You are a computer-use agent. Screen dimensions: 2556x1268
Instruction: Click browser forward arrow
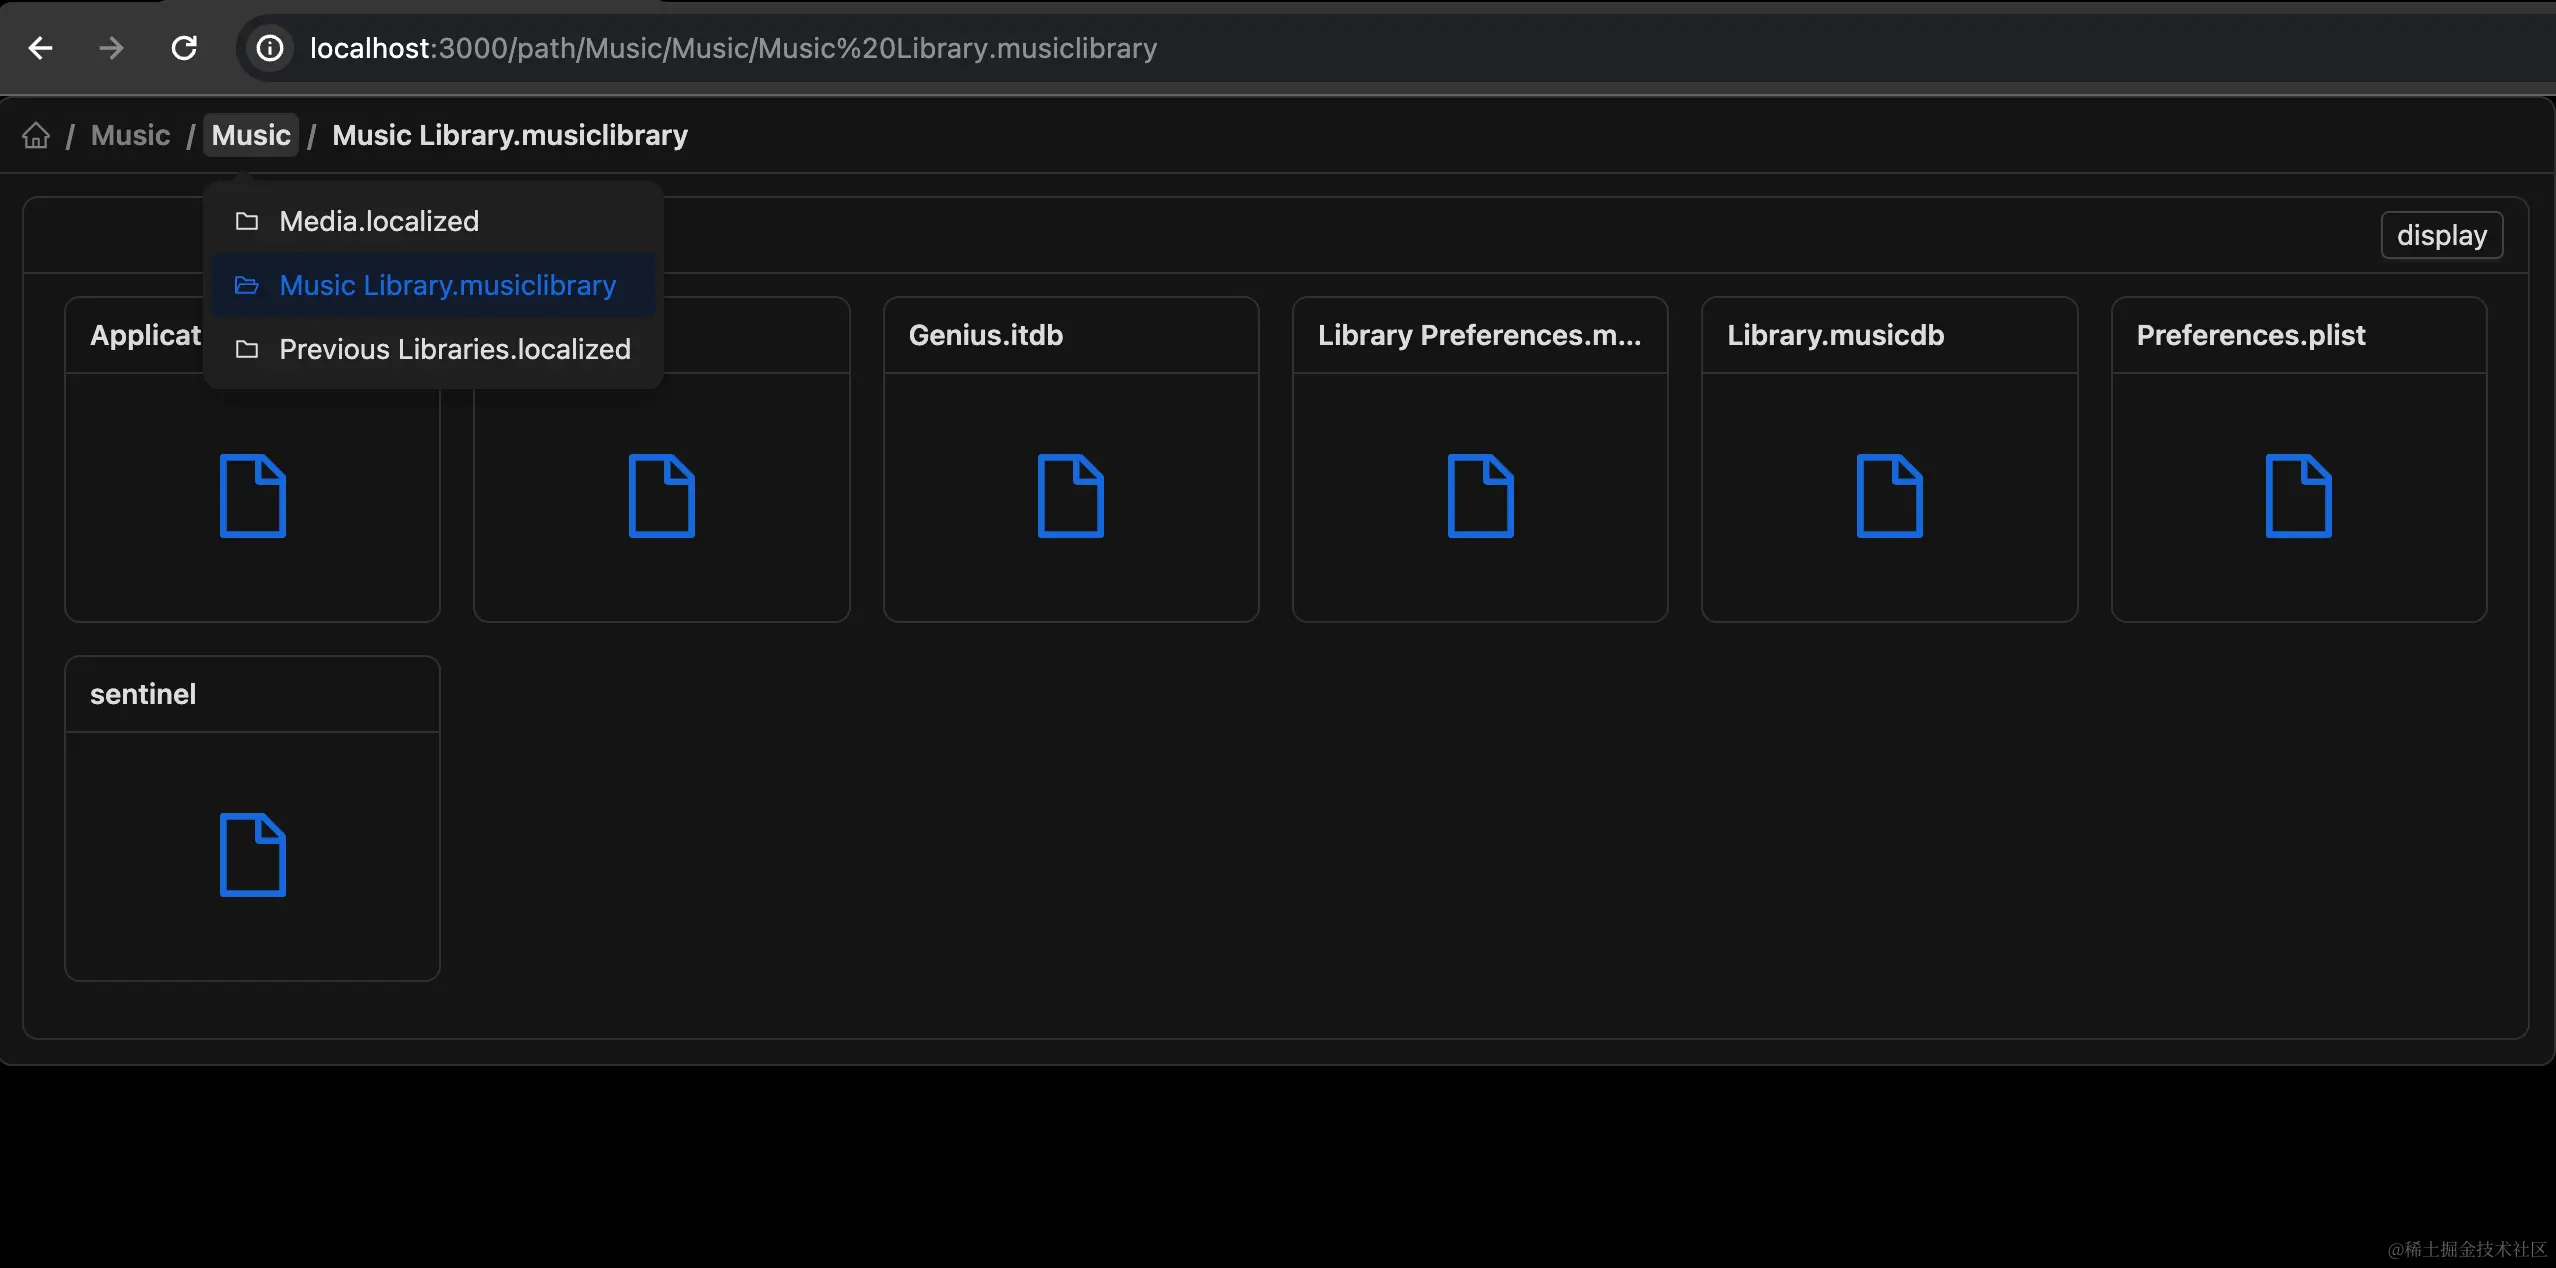[111, 48]
